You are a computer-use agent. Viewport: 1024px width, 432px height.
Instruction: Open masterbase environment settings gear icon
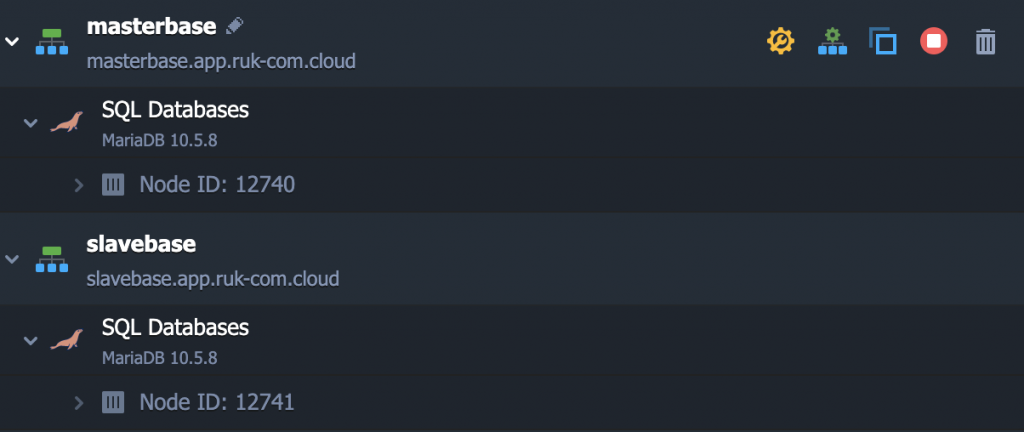pyautogui.click(x=780, y=41)
